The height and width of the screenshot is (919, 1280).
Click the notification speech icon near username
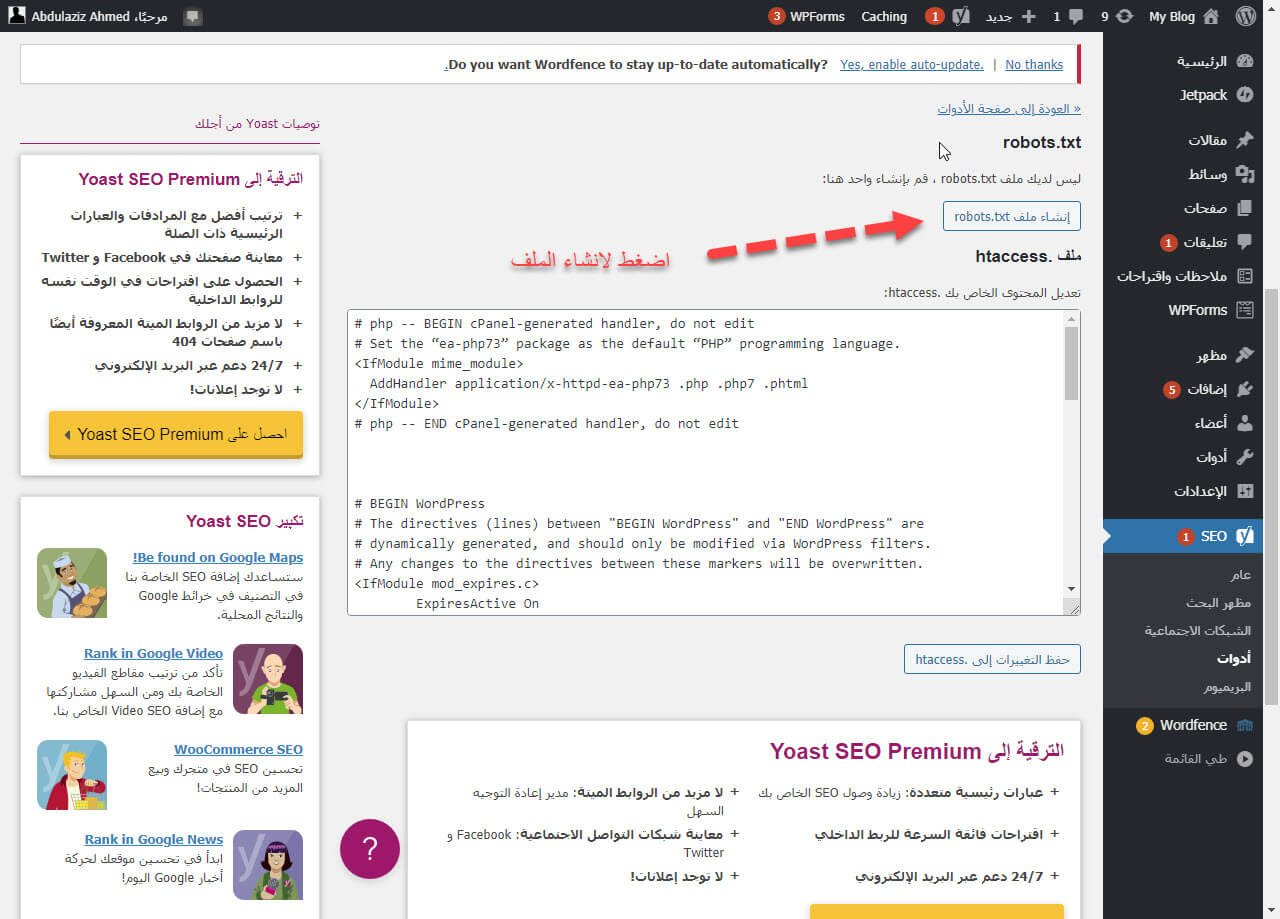(193, 17)
